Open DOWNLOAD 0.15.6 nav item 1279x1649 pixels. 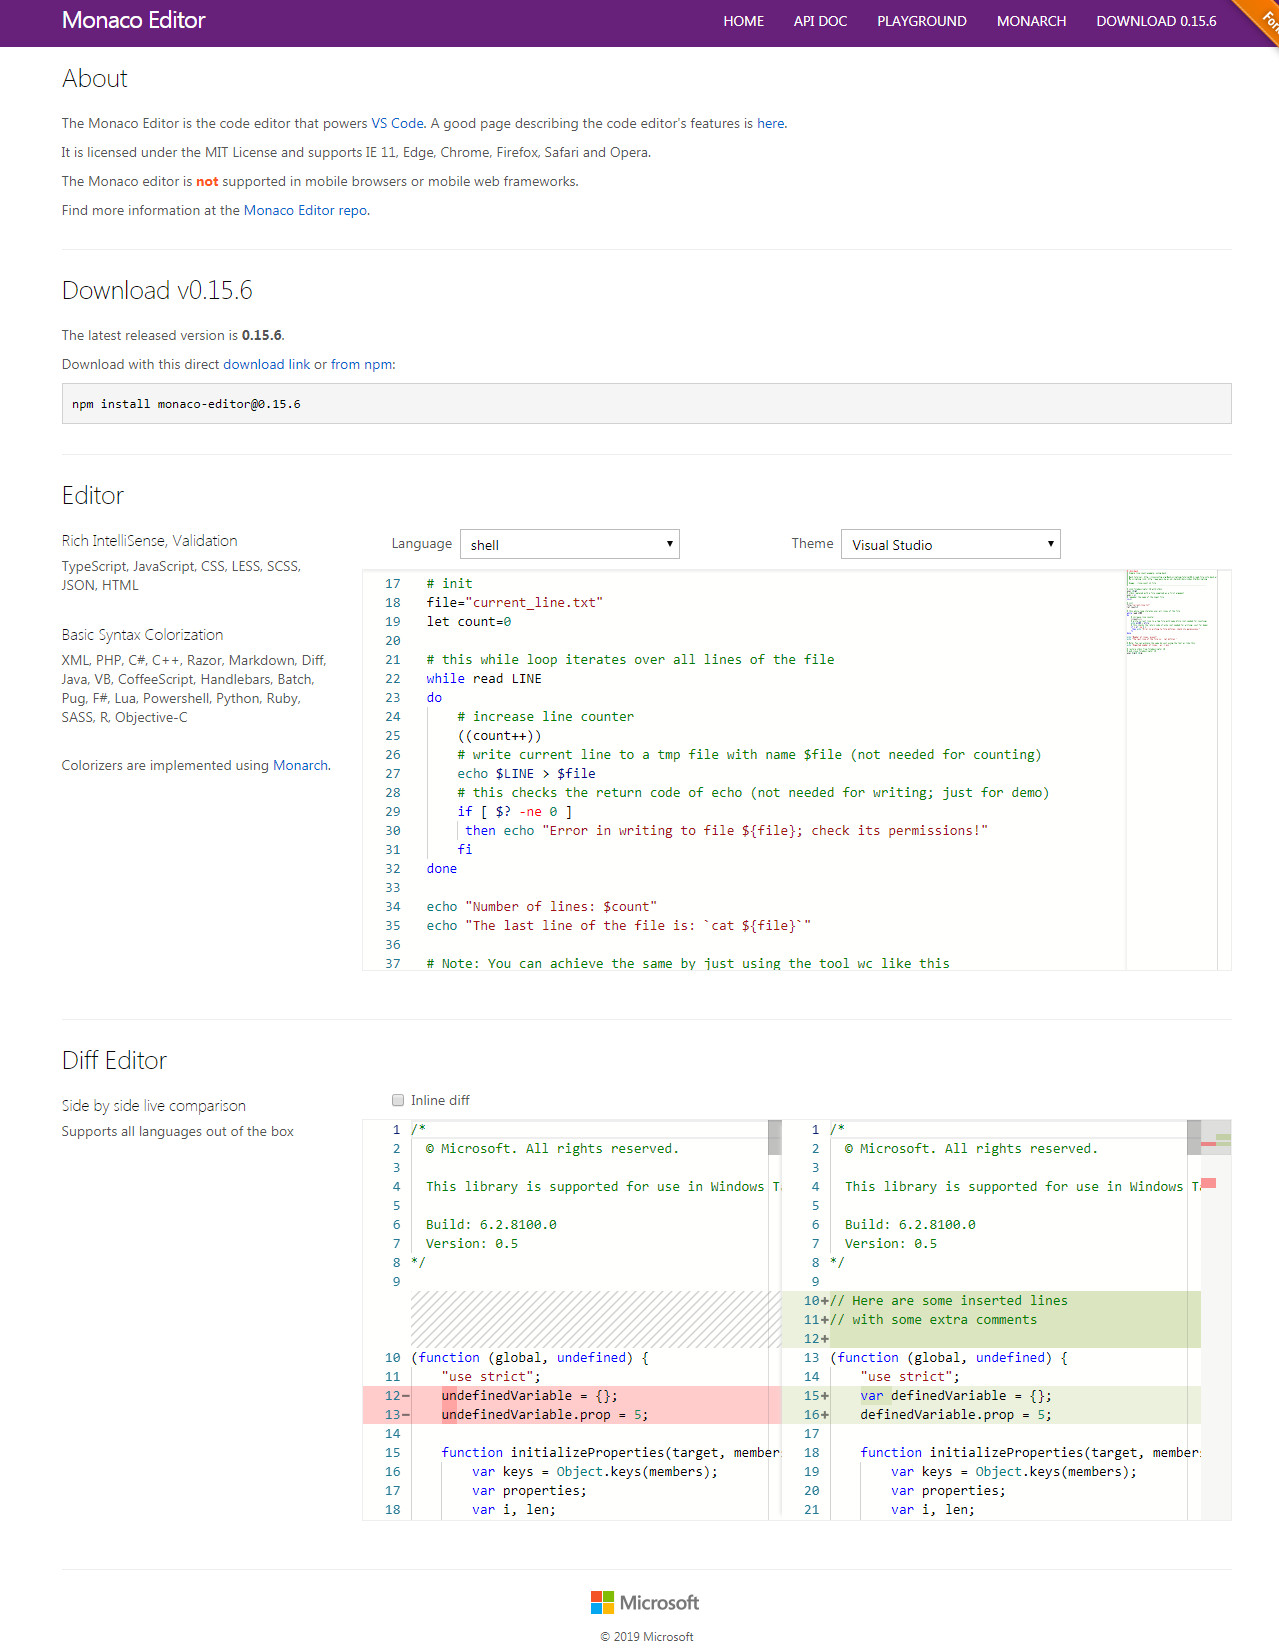point(1156,21)
